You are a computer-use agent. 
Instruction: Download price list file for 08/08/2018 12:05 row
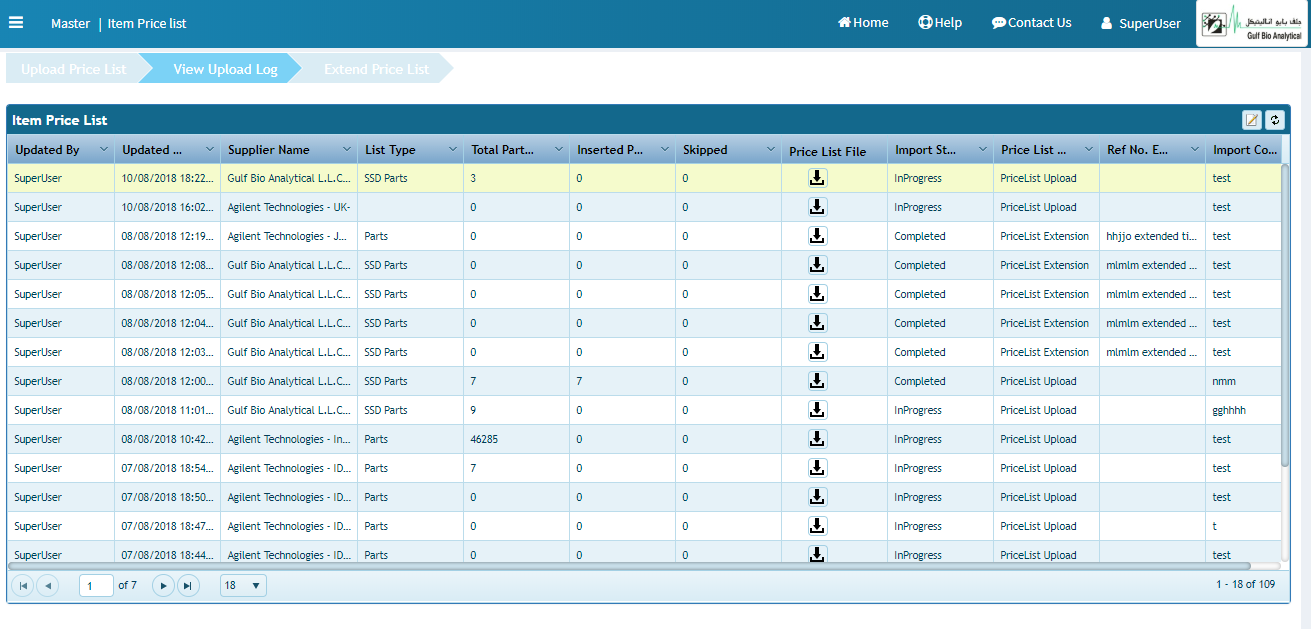(817, 294)
